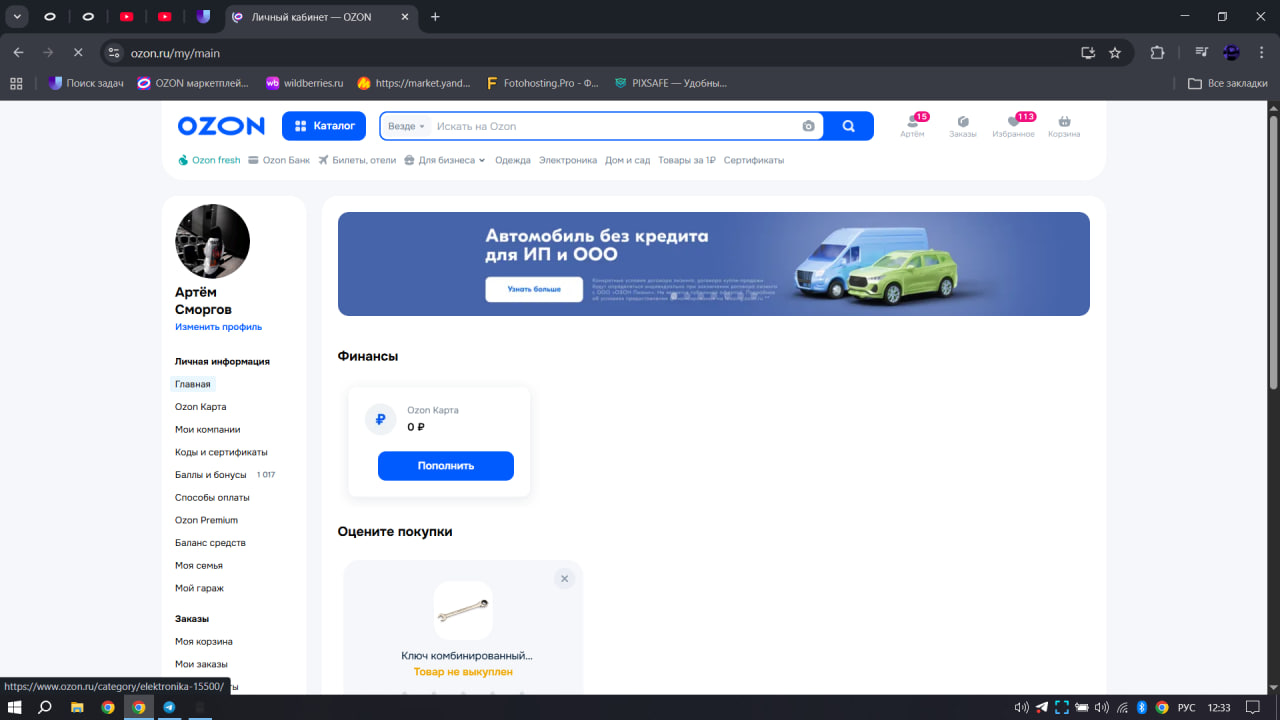Screen dimensions: 1280x720
Task: Open the Каталог catalog button
Action: click(324, 126)
